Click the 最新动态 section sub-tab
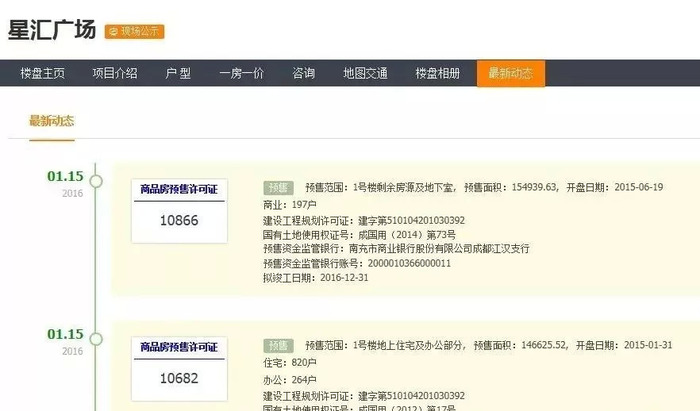The image size is (700, 411). tap(52, 121)
